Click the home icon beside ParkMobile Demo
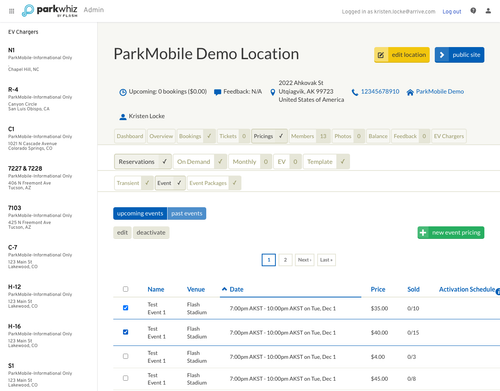The width and height of the screenshot is (500, 391). [410, 92]
